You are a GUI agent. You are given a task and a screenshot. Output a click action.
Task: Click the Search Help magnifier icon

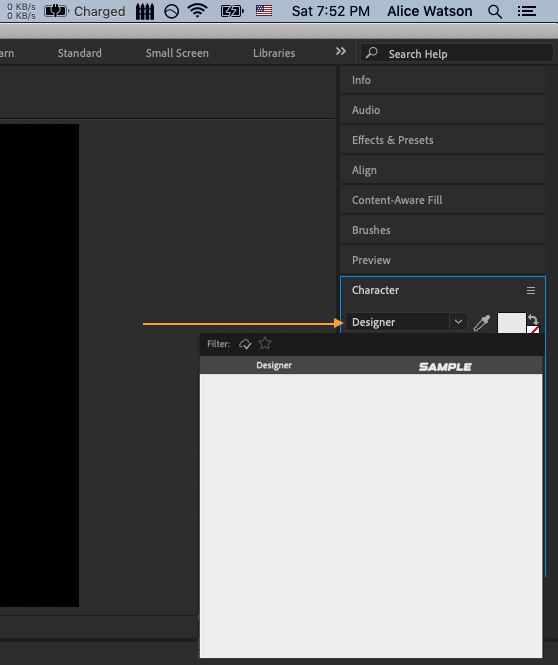(372, 53)
